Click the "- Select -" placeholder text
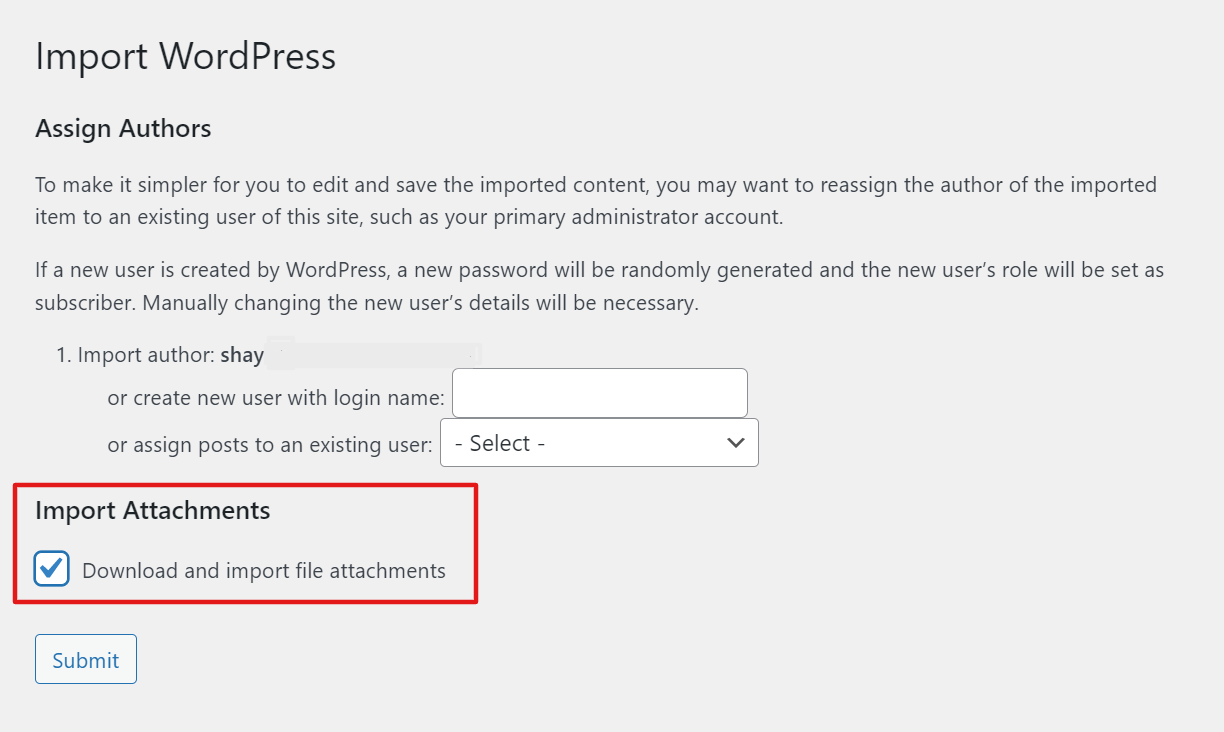 tap(500, 443)
